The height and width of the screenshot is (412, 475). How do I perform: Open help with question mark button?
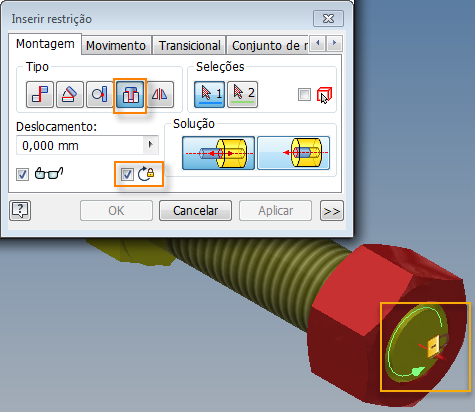tap(20, 210)
